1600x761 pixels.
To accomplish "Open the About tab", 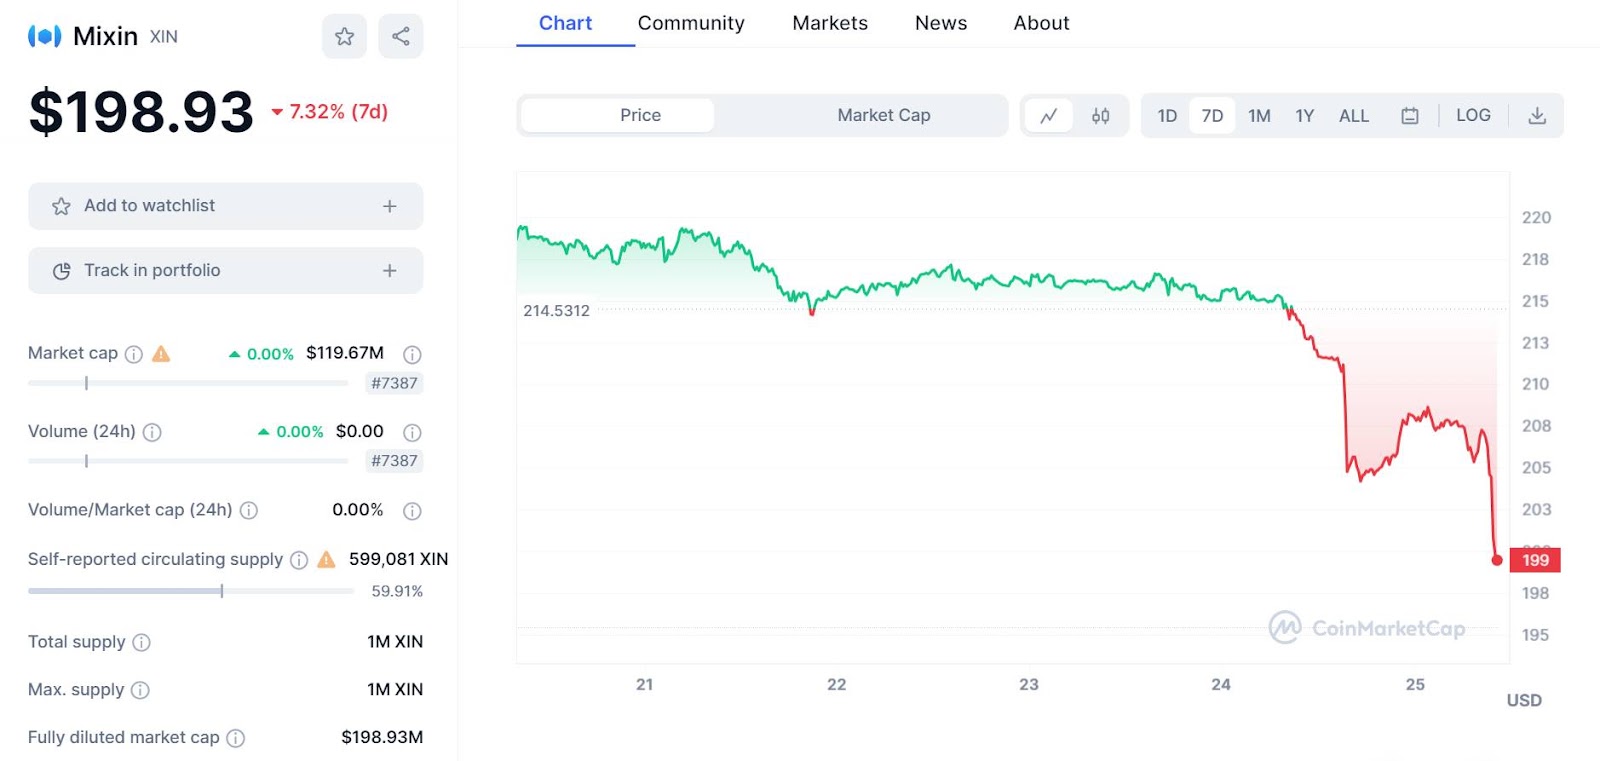I will (1041, 23).
